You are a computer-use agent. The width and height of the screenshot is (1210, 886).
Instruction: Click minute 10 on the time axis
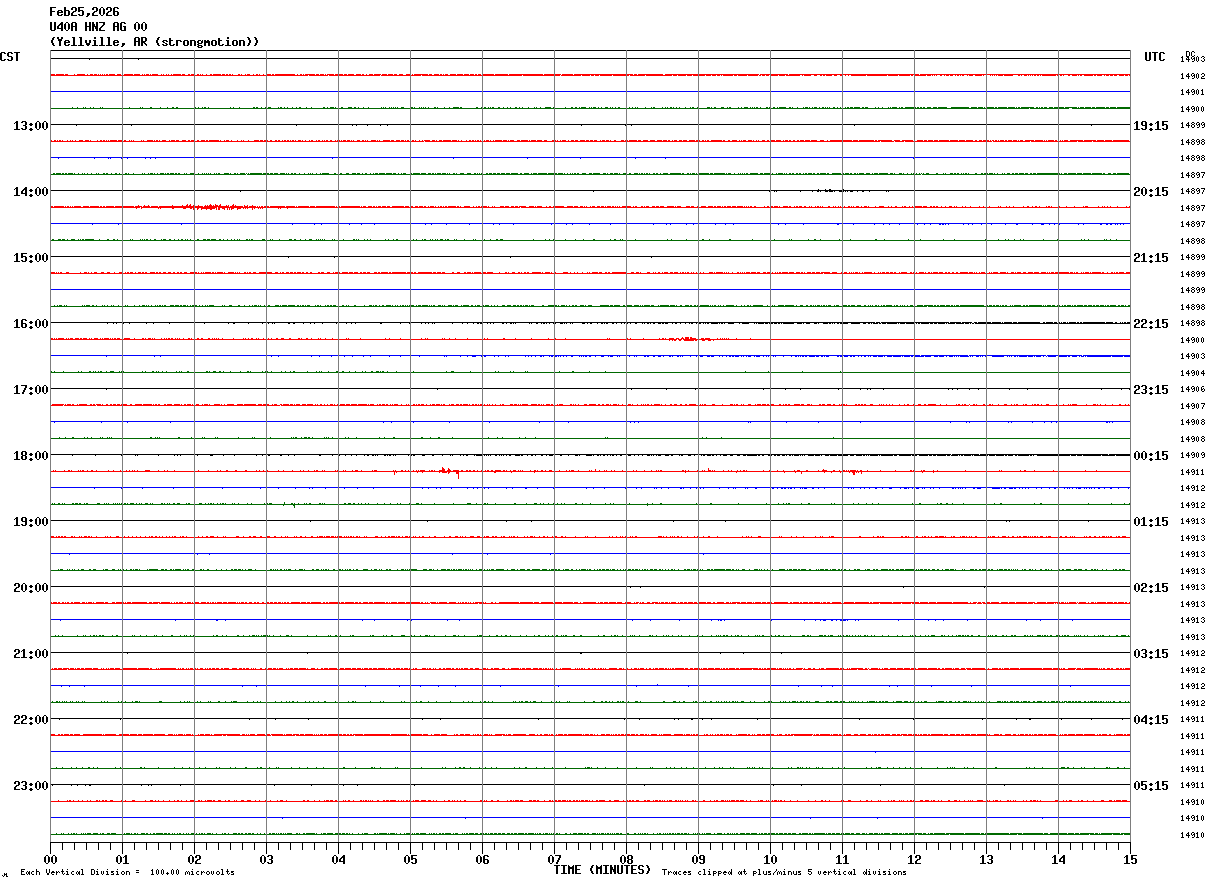coord(771,859)
